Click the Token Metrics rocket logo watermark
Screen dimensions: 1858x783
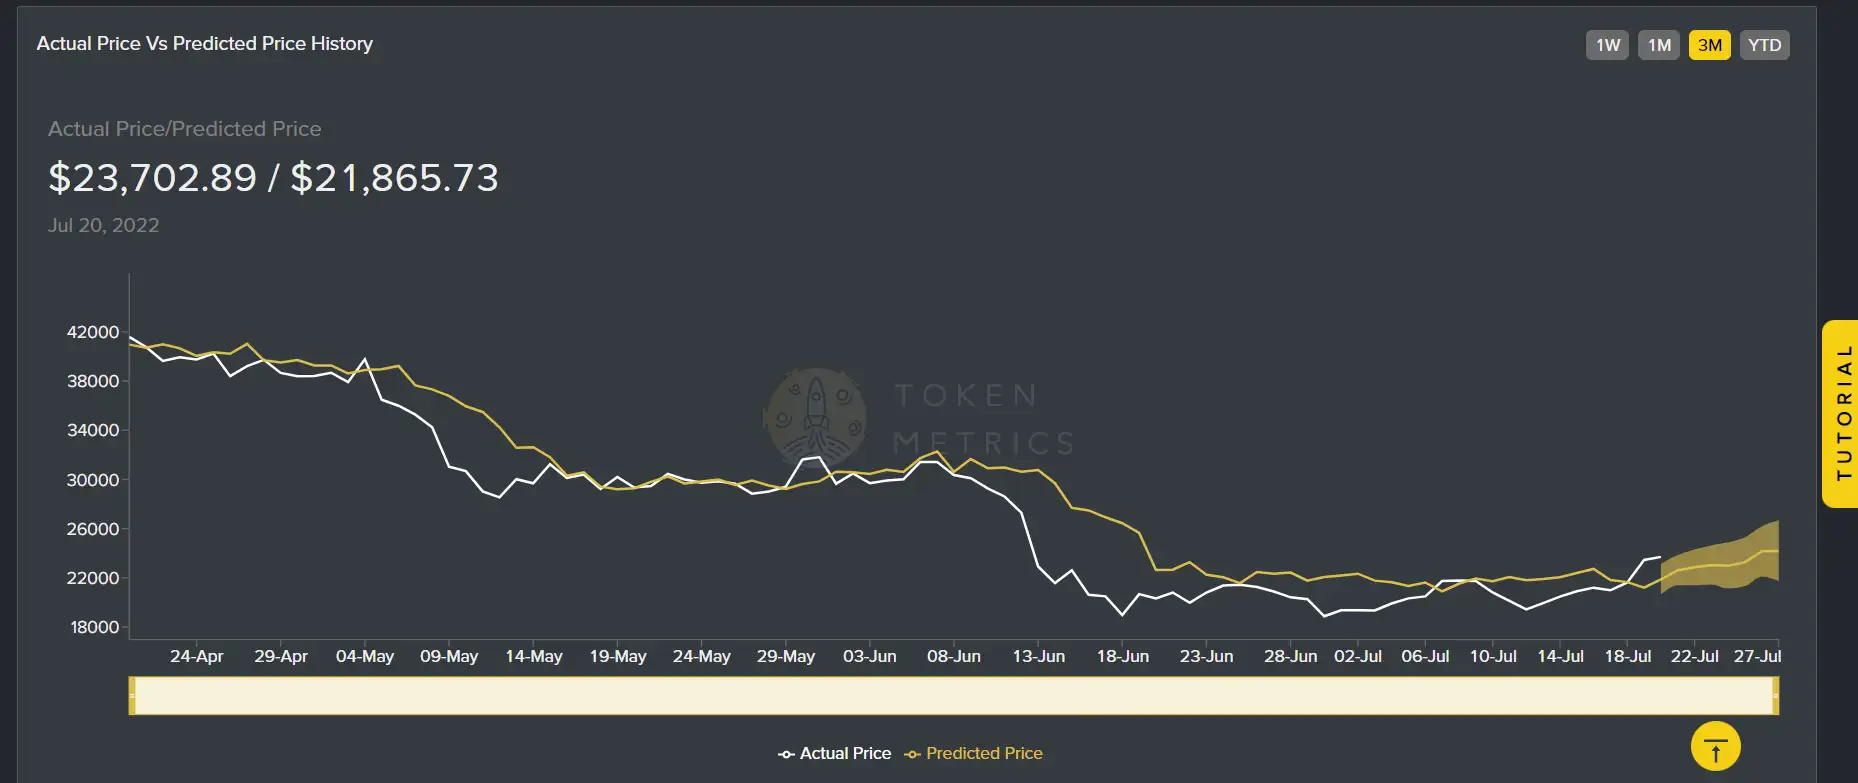pyautogui.click(x=815, y=417)
